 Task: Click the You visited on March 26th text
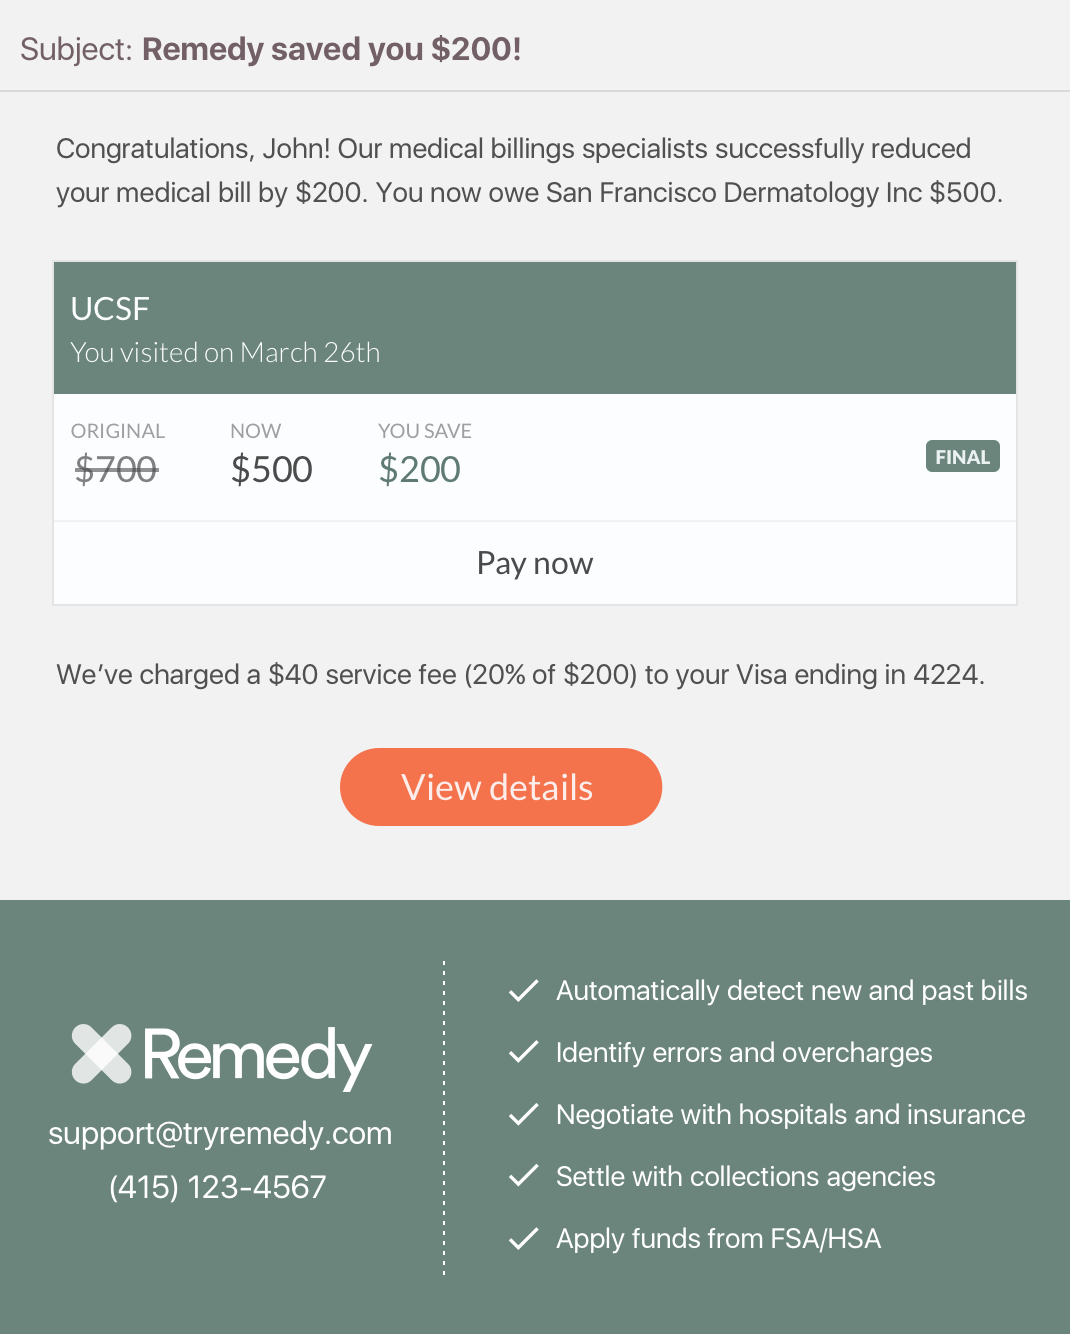(225, 353)
